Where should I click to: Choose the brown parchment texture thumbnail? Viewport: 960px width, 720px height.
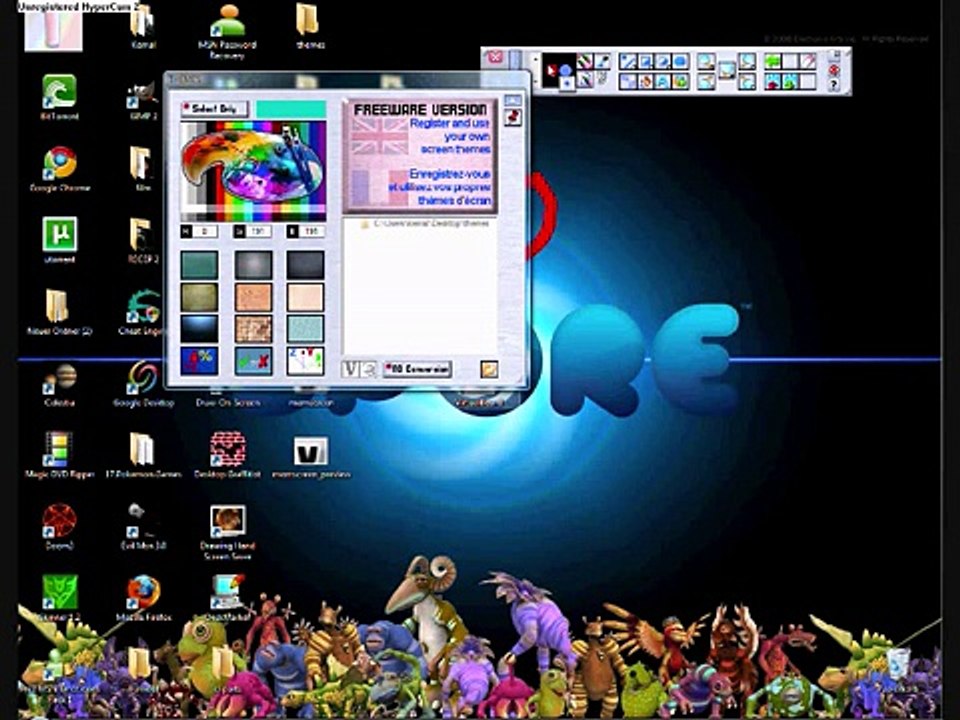253,329
